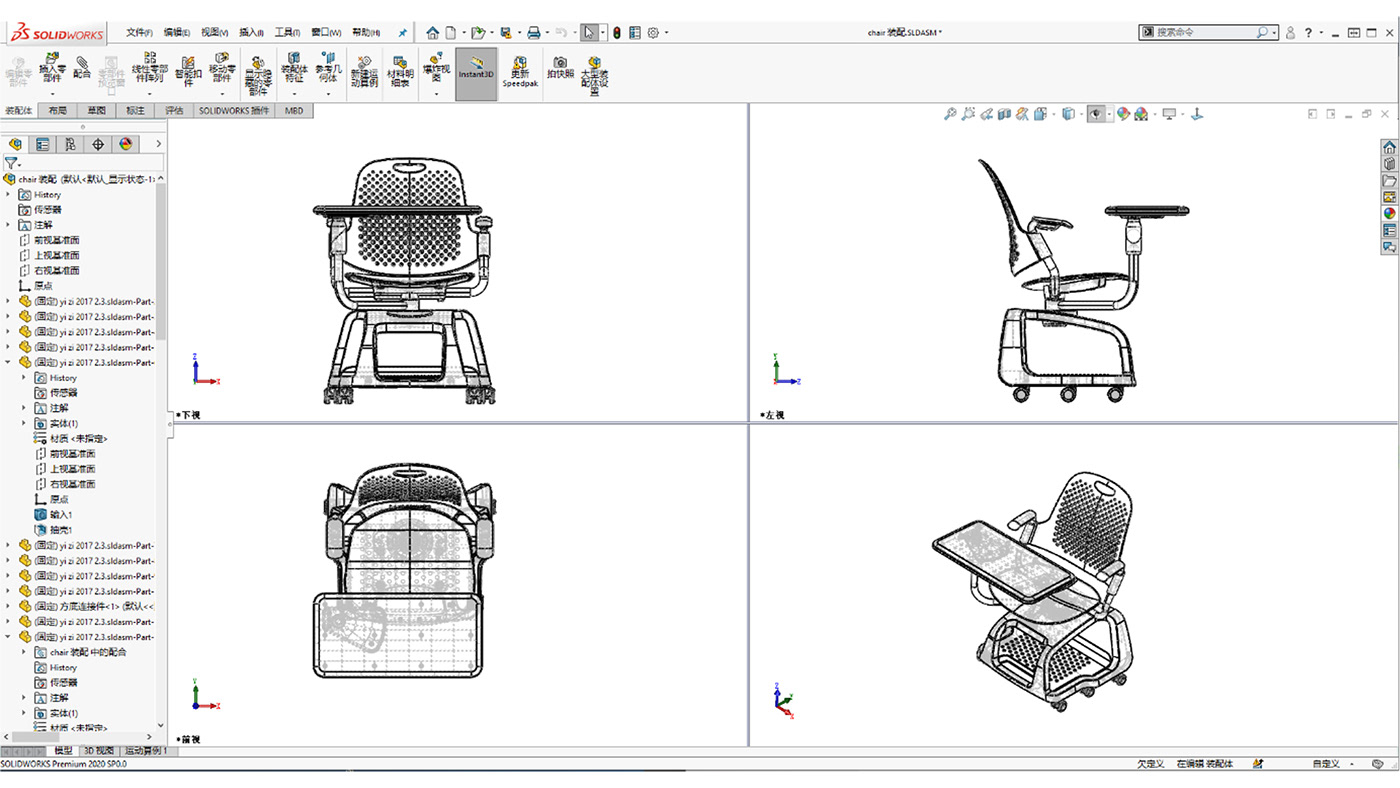1400x788 pixels.
Task: Click Zoom to Fit magnifier icon
Action: 950,114
